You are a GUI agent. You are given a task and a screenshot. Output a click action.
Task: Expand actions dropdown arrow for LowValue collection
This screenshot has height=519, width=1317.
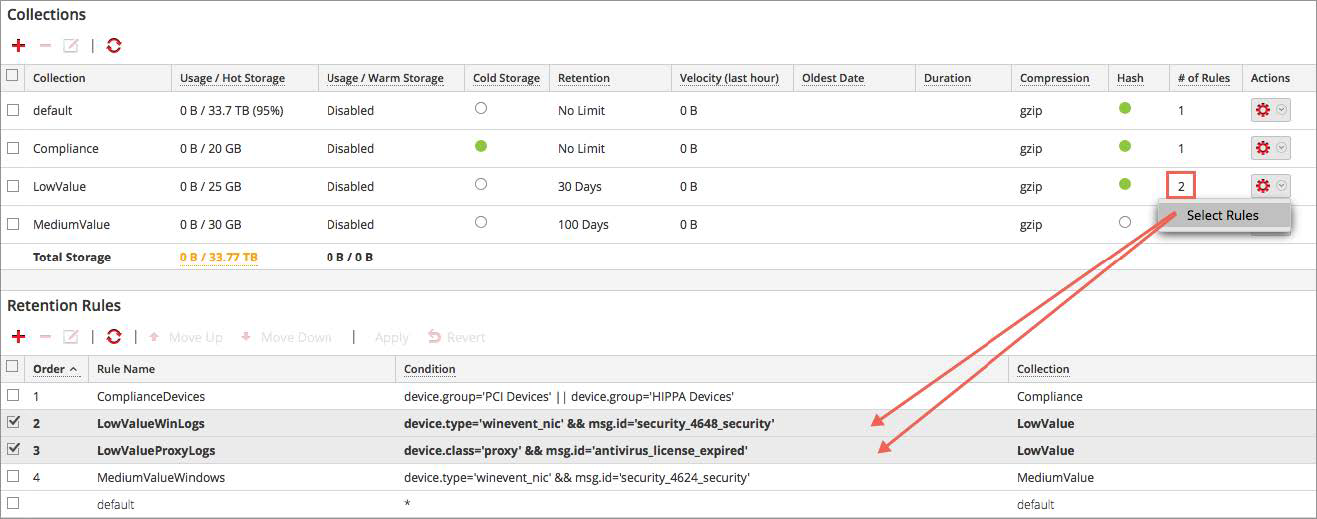[1281, 186]
